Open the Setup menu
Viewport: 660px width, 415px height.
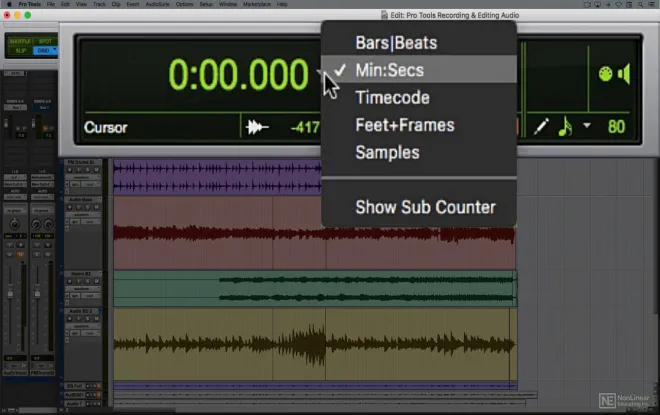point(206,4)
